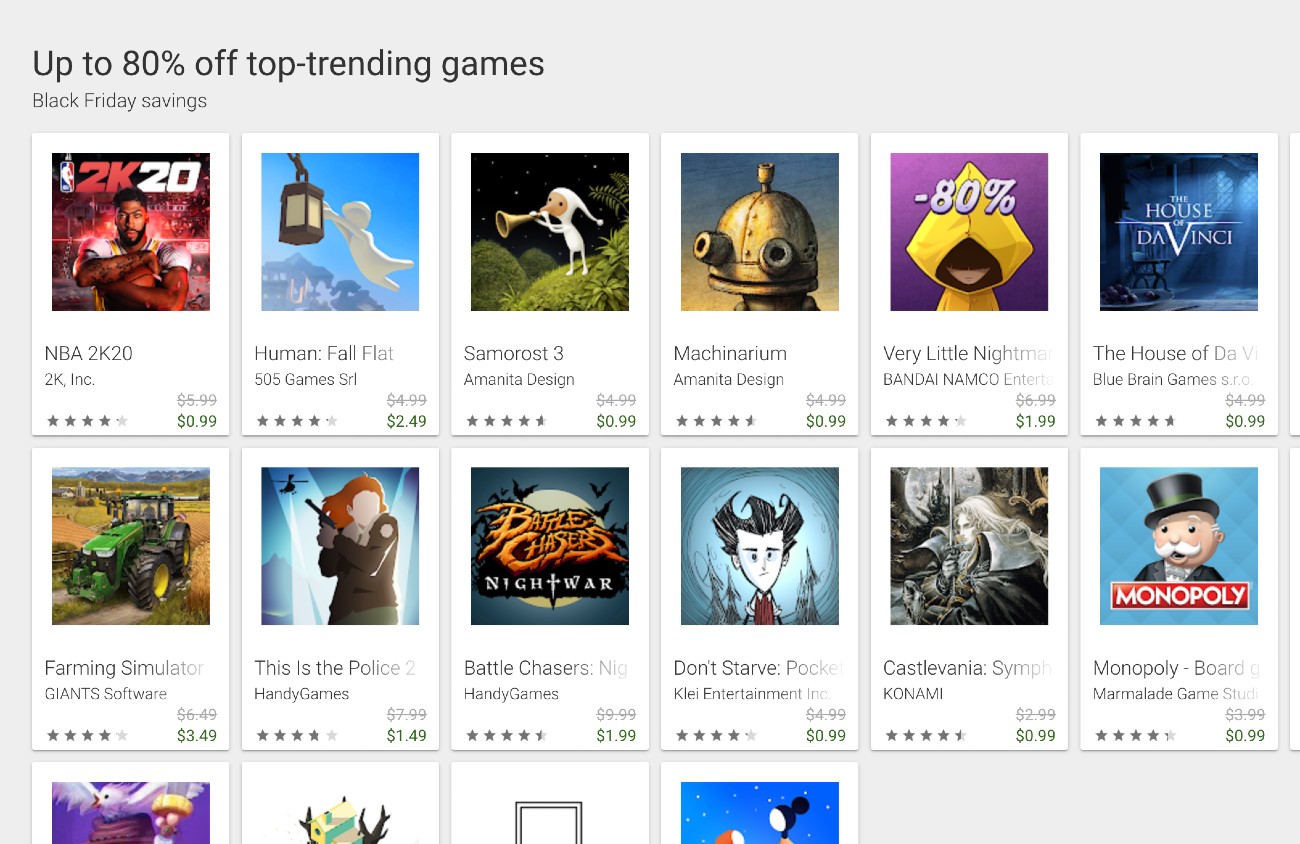Open the Amanita Design link under Samorost 3
Screen dimensions: 1300x844
pos(519,380)
